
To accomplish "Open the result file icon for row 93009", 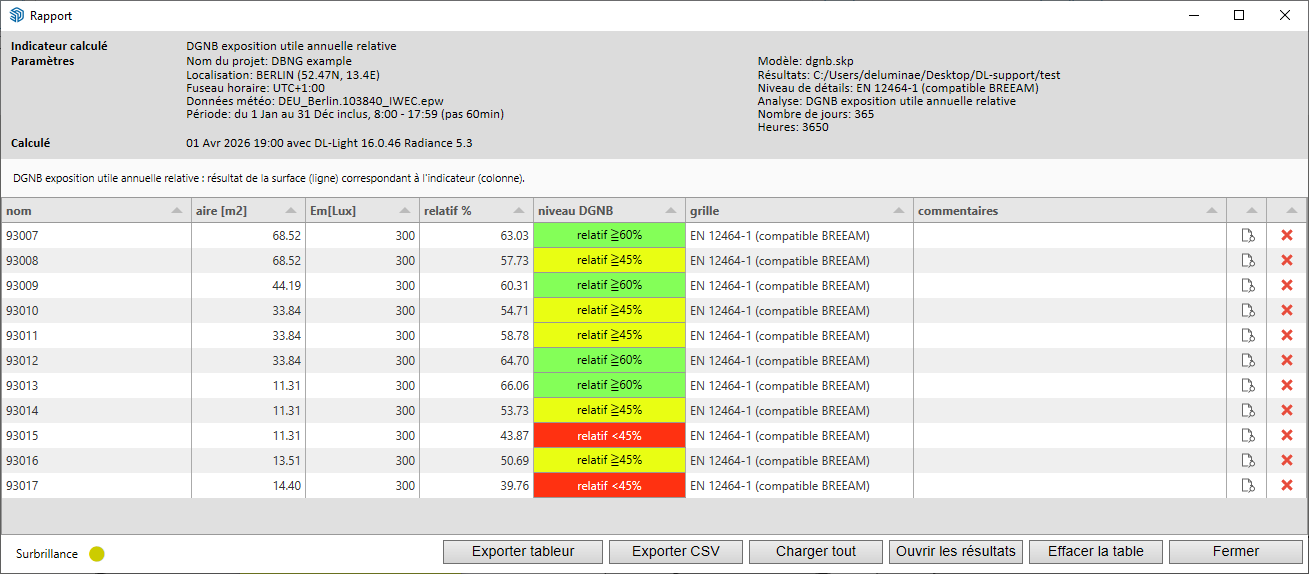I will point(1247,286).
